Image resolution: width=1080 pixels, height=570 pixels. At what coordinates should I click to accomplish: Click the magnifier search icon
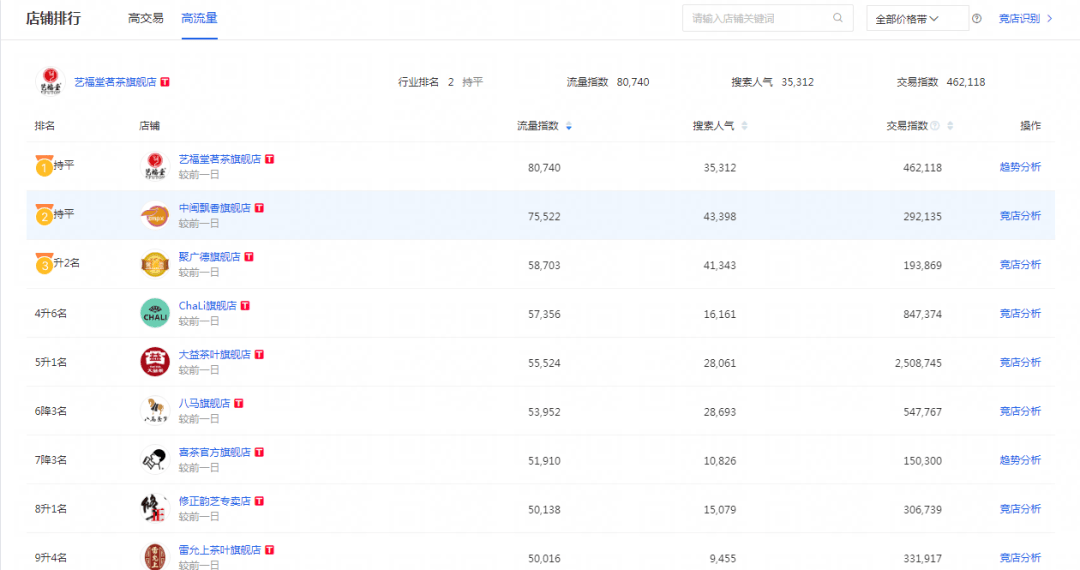pyautogui.click(x=838, y=18)
